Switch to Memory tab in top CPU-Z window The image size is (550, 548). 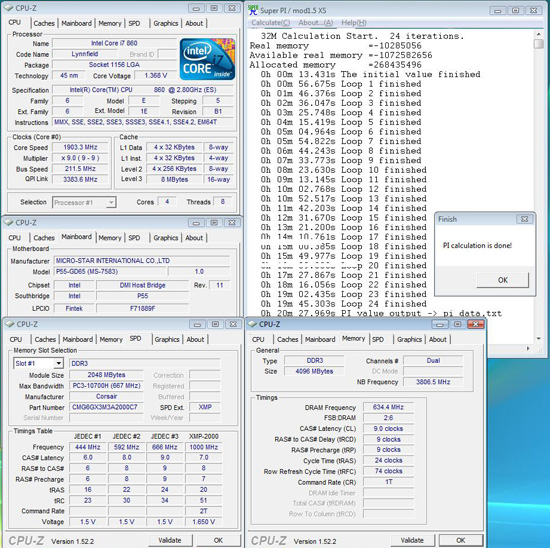(x=109, y=24)
